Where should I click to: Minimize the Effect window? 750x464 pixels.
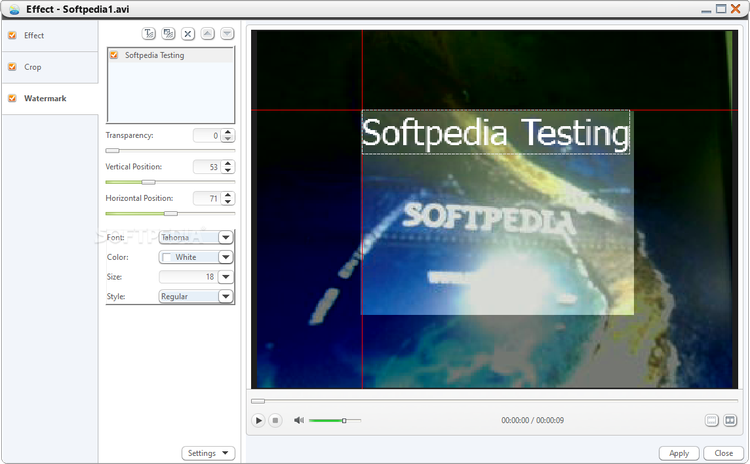click(x=706, y=11)
